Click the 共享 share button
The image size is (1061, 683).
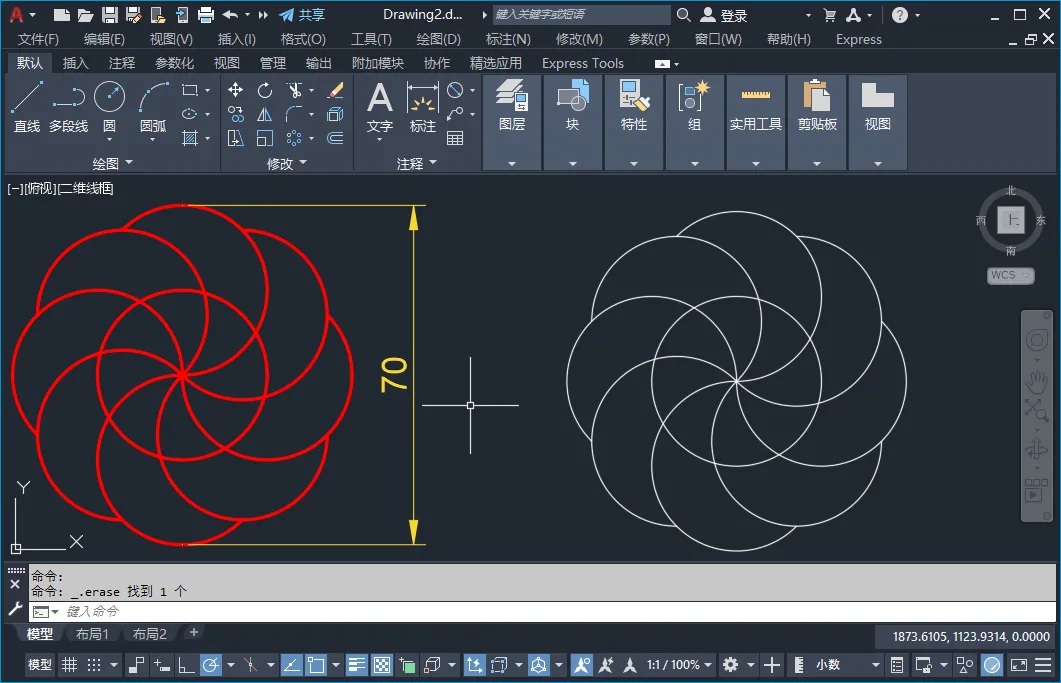[x=302, y=15]
